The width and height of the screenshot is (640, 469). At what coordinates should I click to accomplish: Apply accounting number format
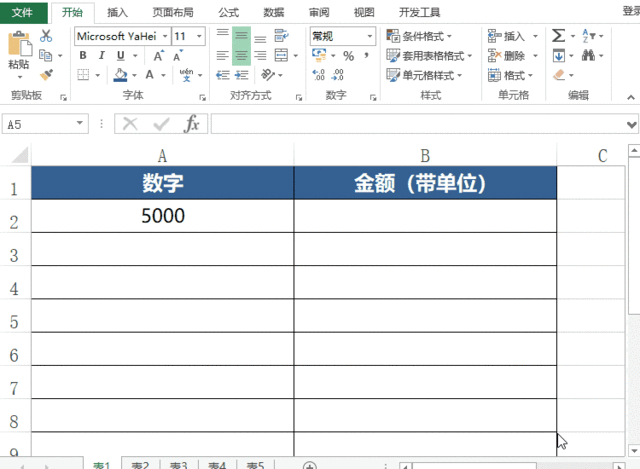pos(319,55)
